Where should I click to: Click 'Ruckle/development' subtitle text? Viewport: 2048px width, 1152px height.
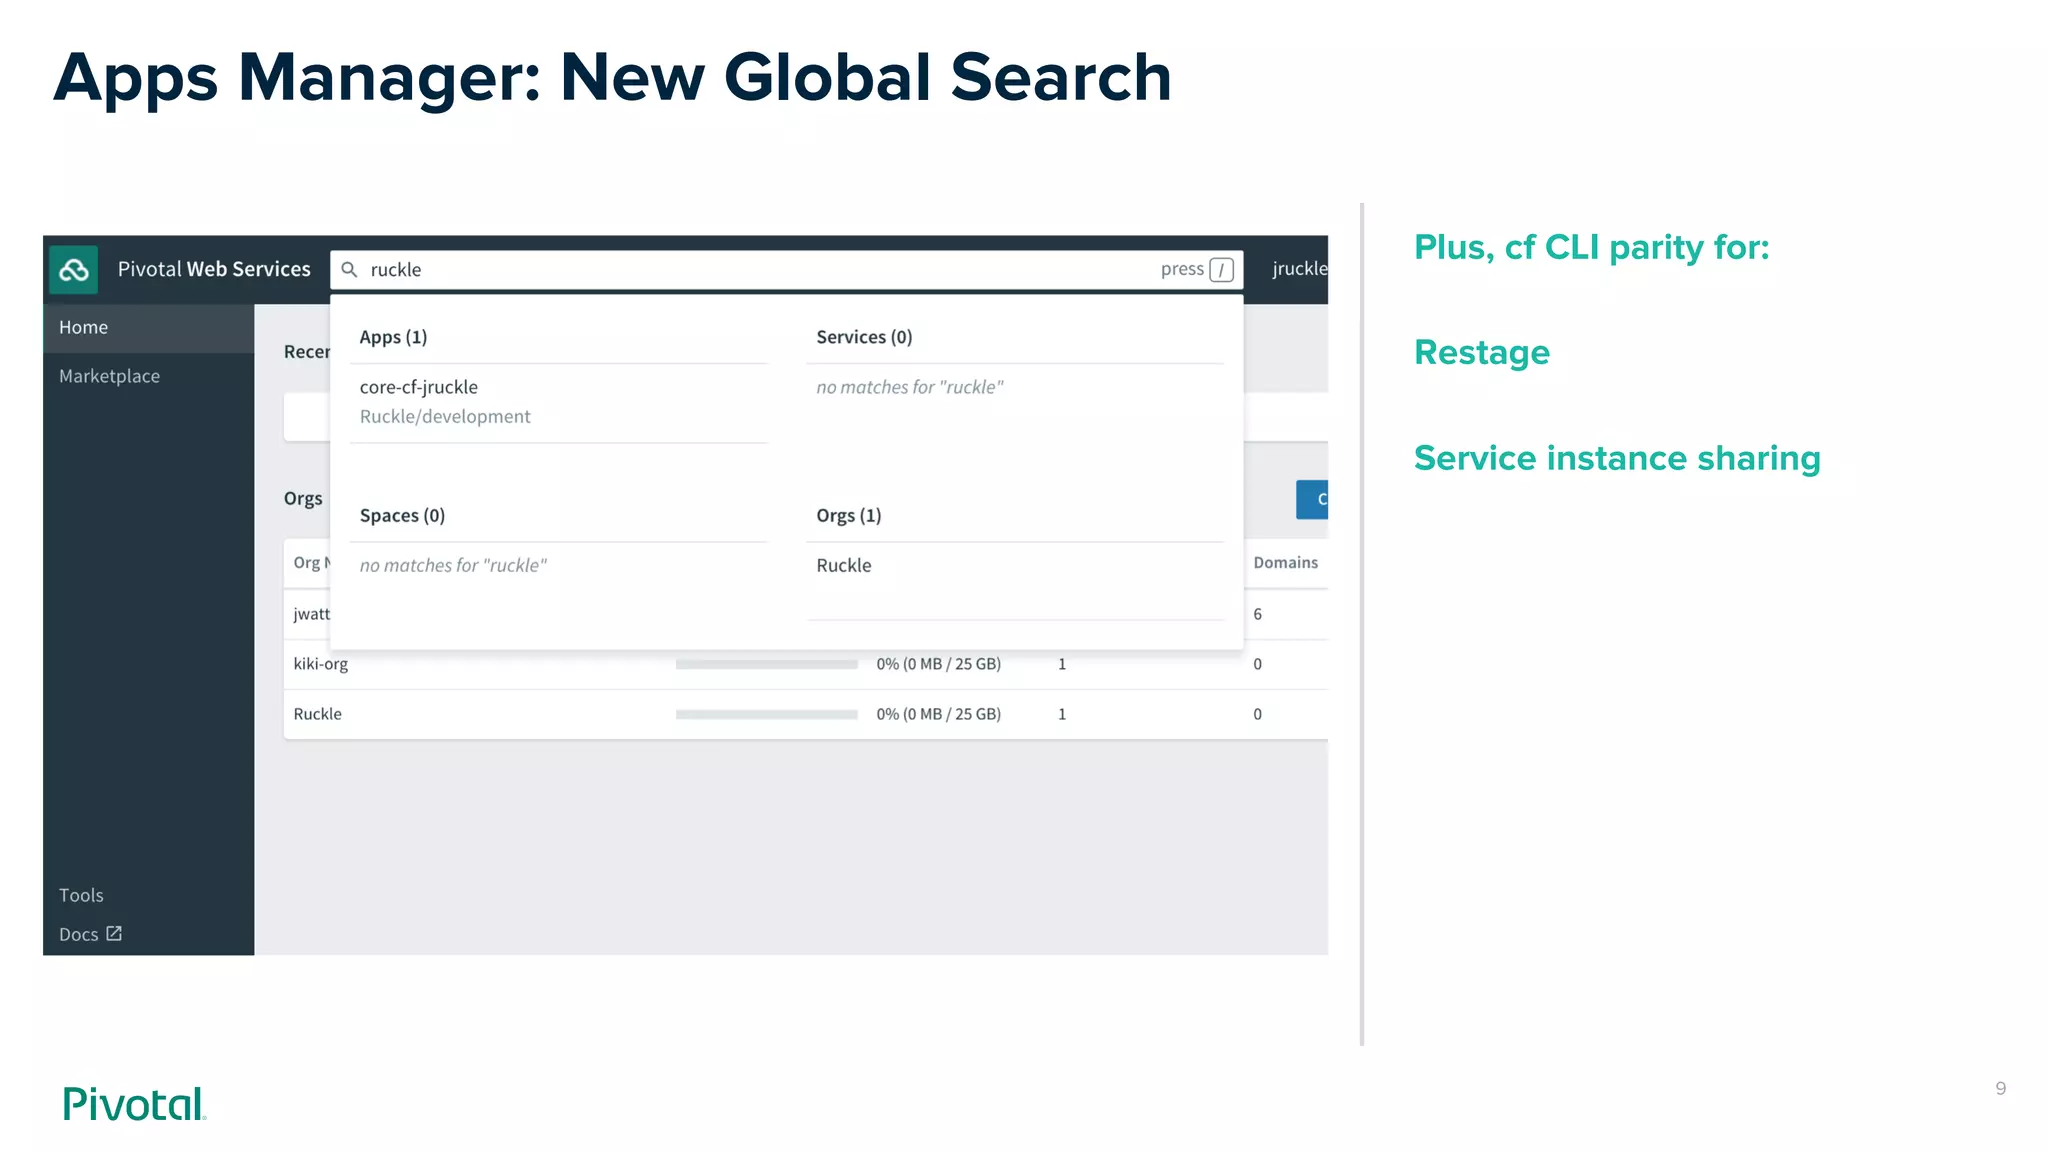445,416
